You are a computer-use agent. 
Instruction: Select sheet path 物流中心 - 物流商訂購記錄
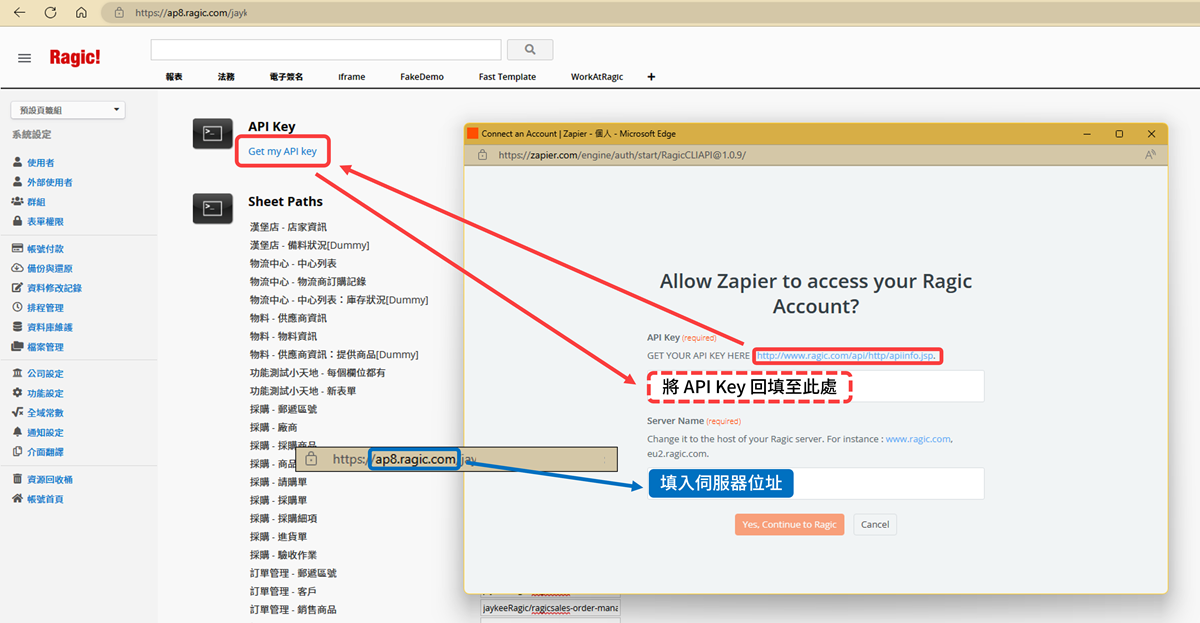coord(307,281)
